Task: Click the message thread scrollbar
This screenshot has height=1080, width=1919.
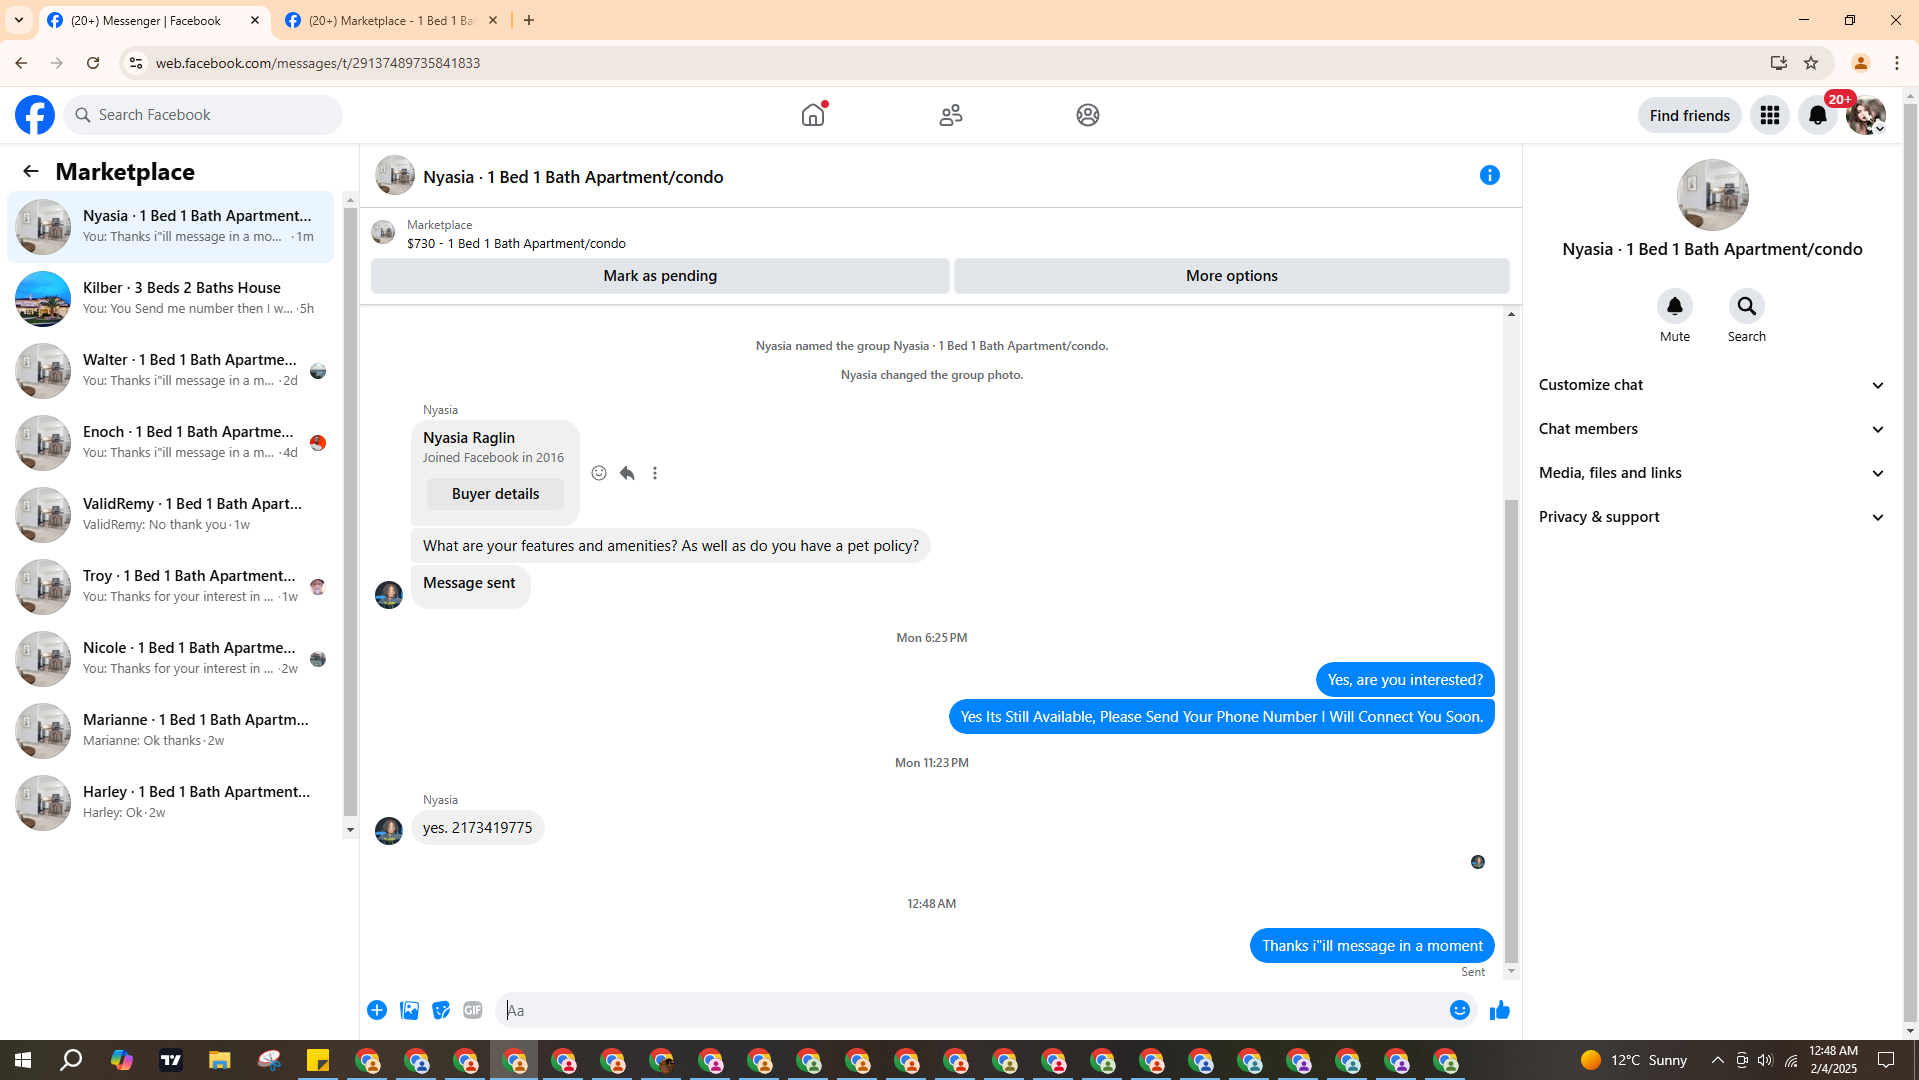Action: pos(1511,732)
